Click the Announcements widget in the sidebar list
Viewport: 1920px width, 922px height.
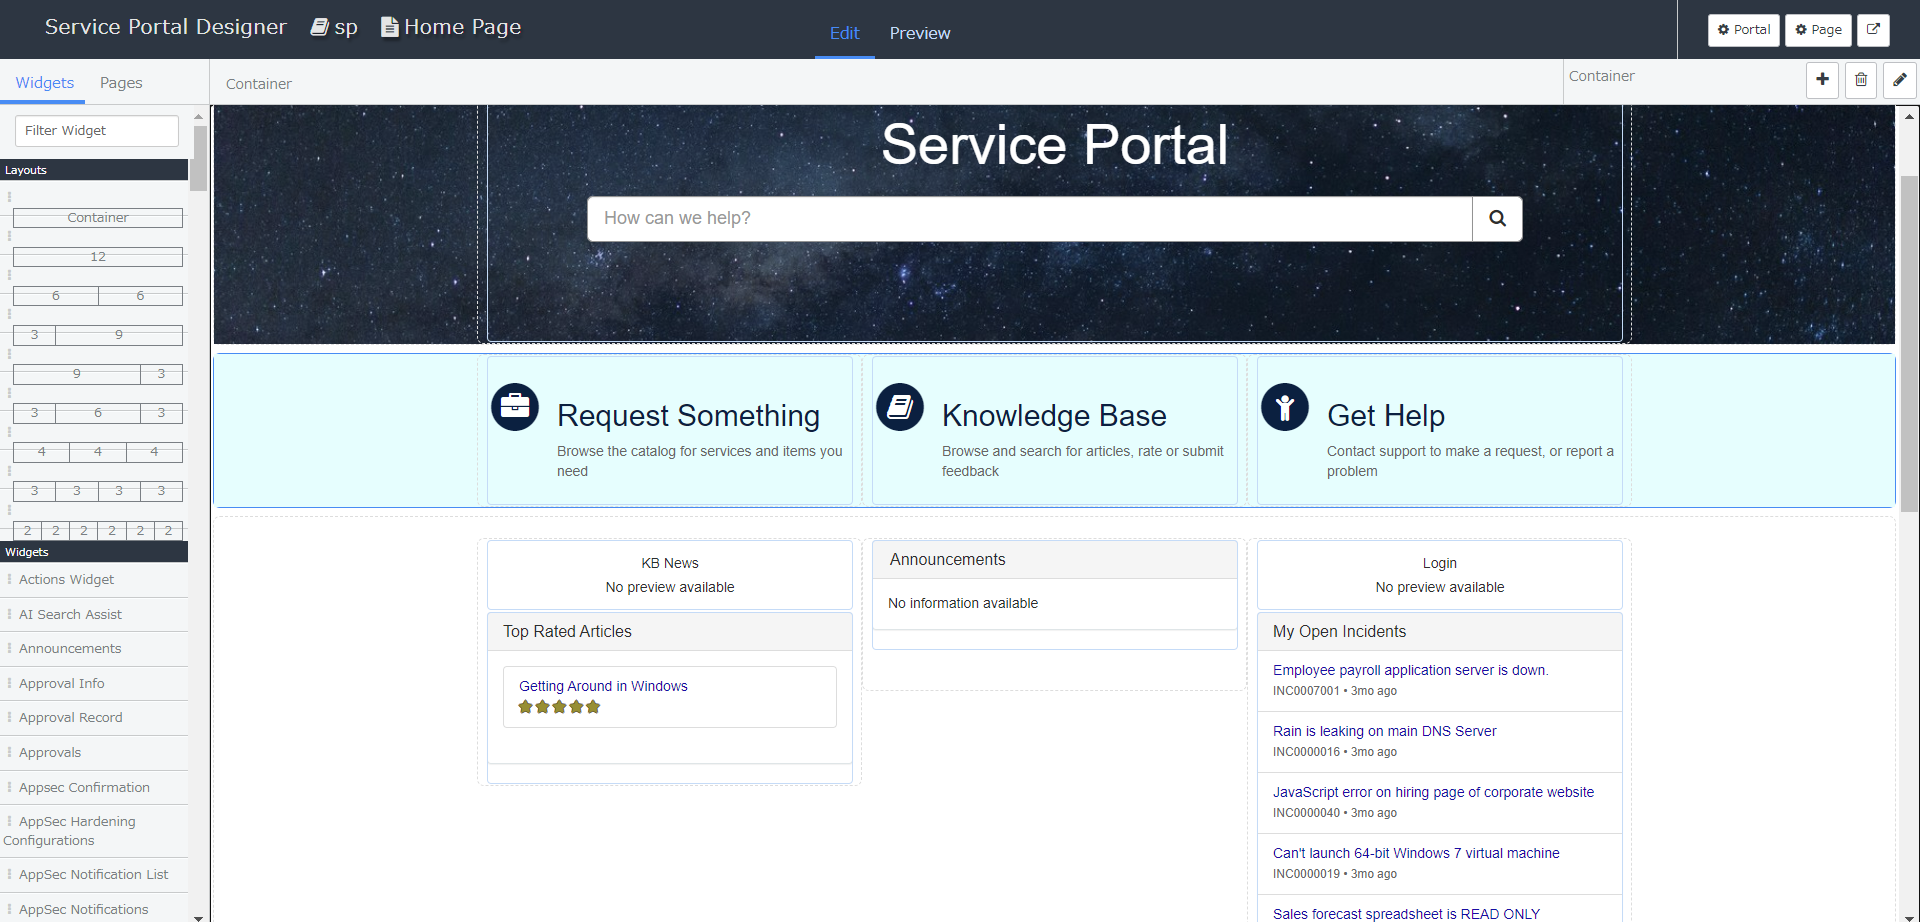[x=68, y=648]
